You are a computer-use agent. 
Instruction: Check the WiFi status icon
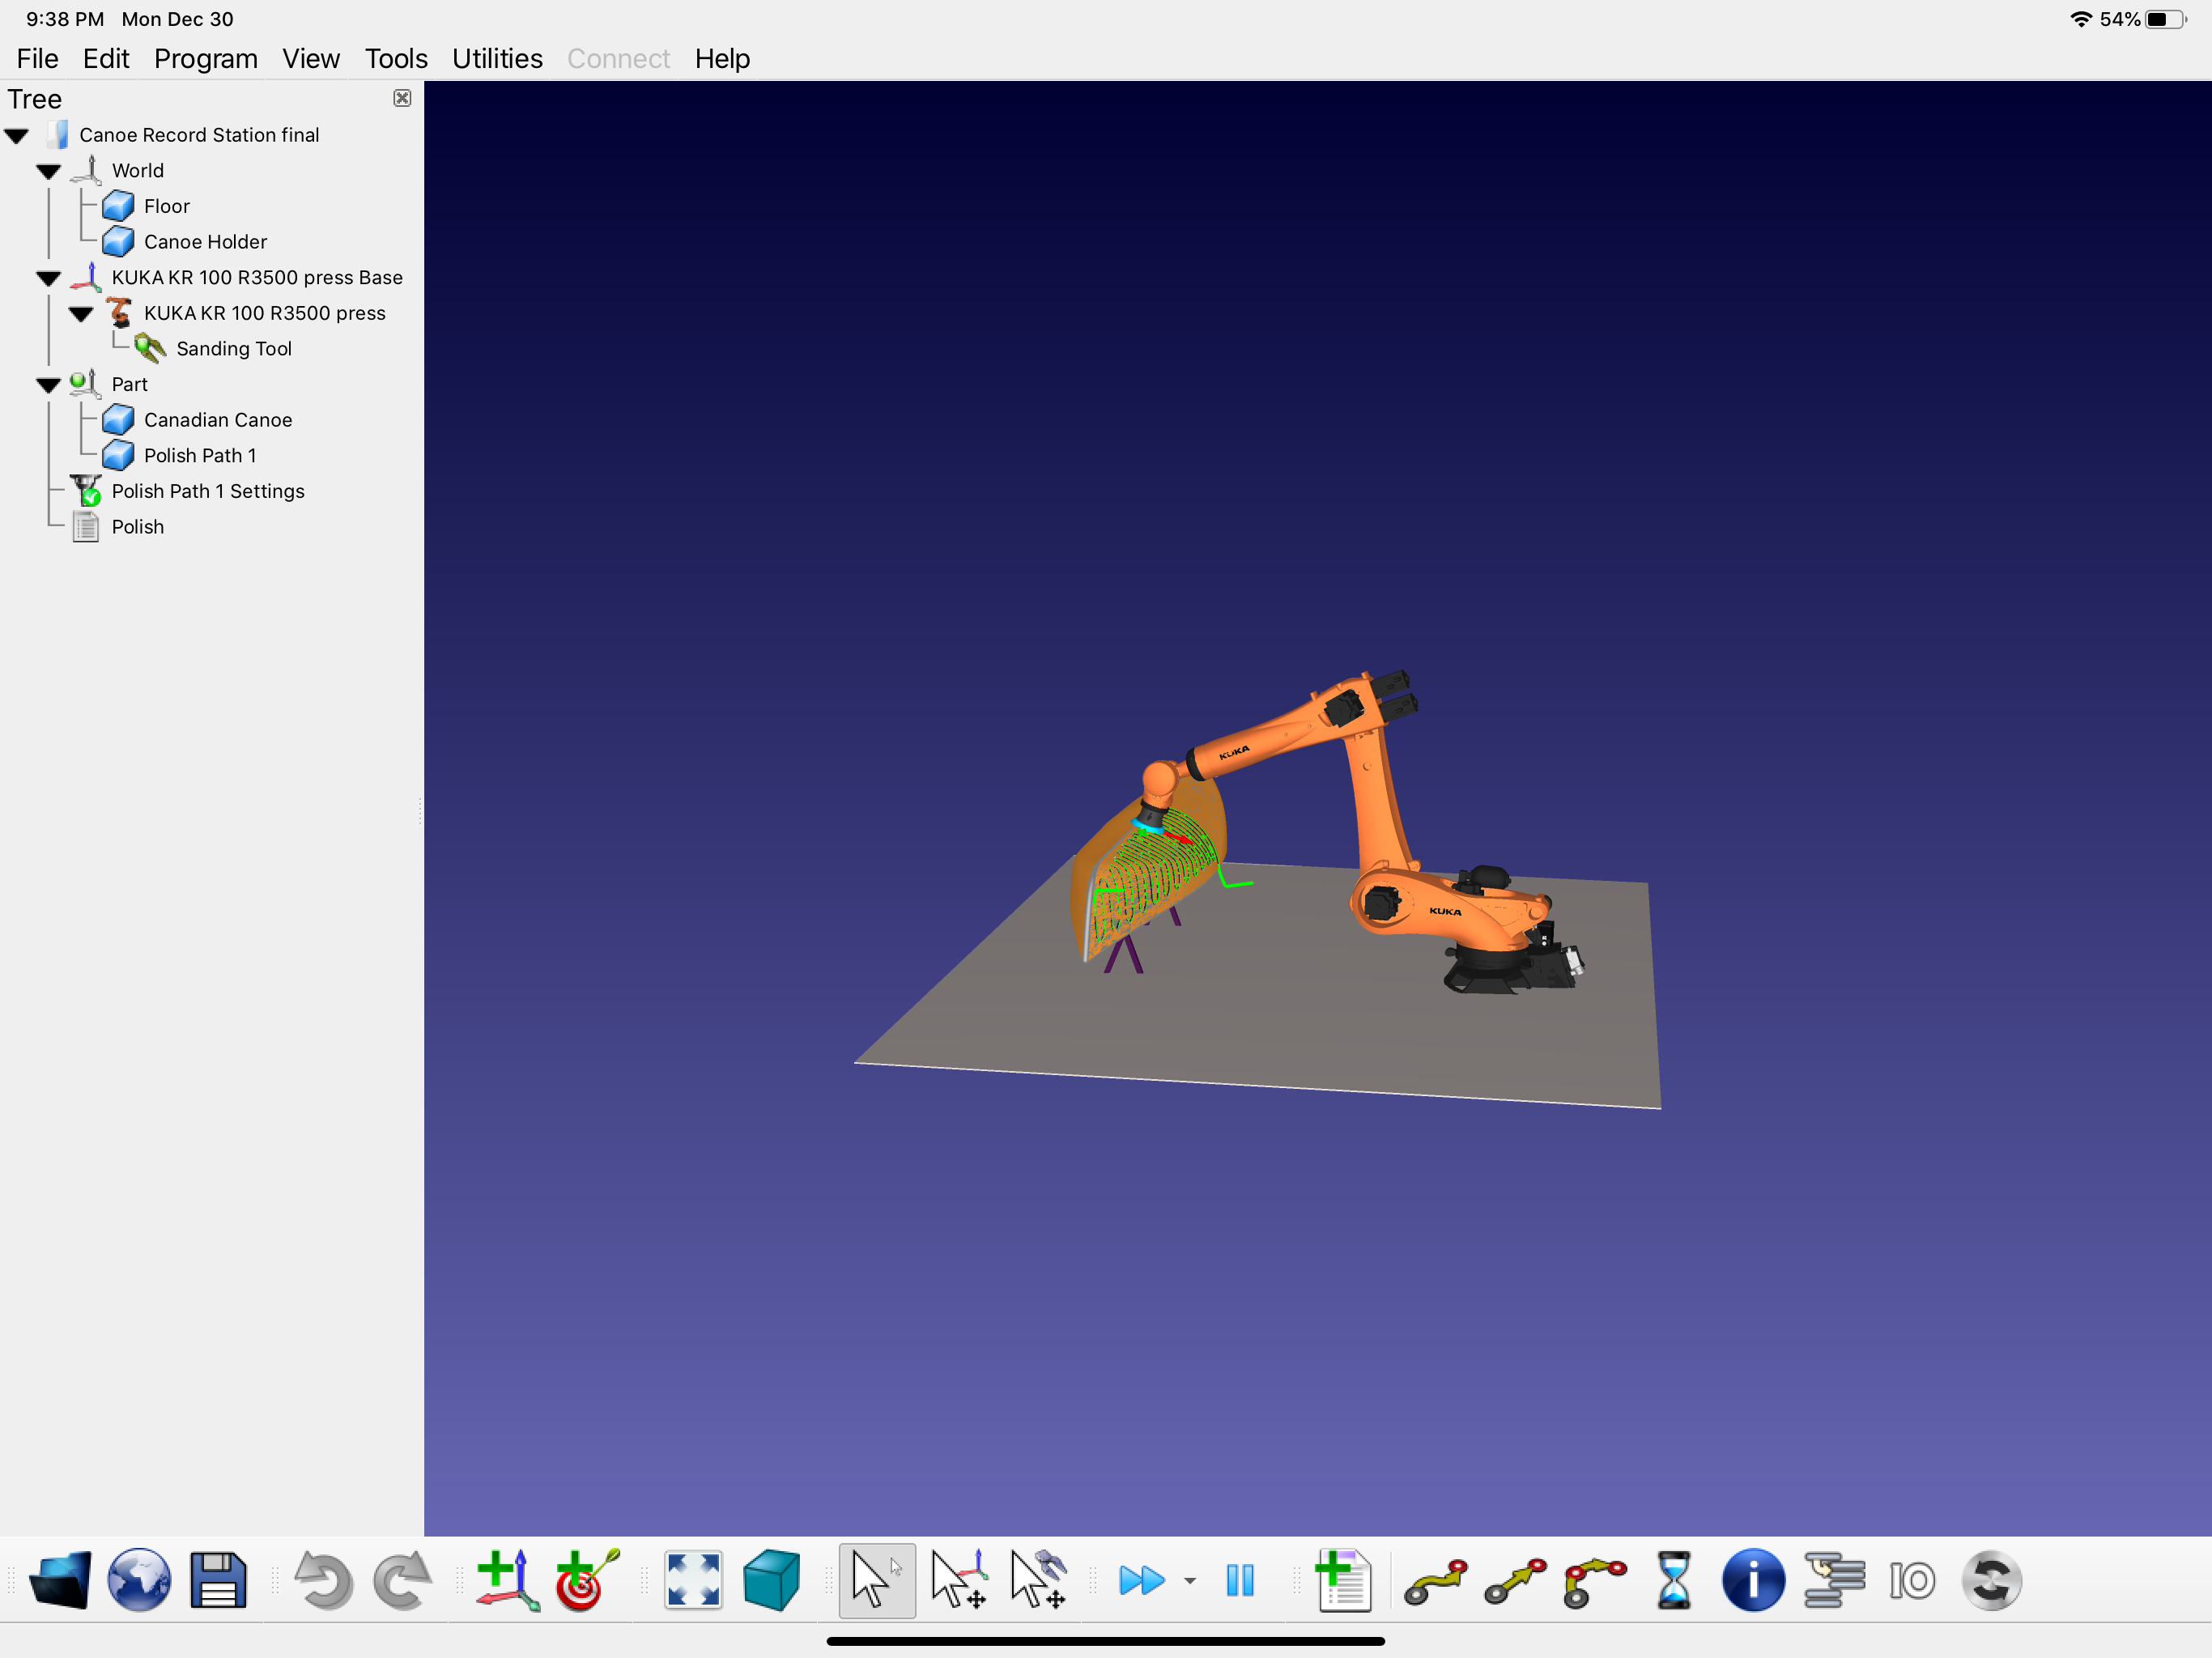coord(2081,19)
